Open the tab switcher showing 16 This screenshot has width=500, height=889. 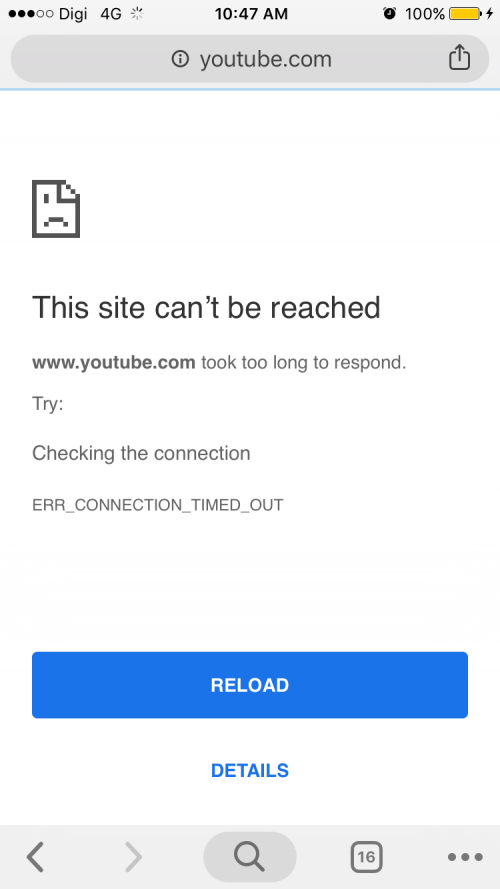[366, 856]
